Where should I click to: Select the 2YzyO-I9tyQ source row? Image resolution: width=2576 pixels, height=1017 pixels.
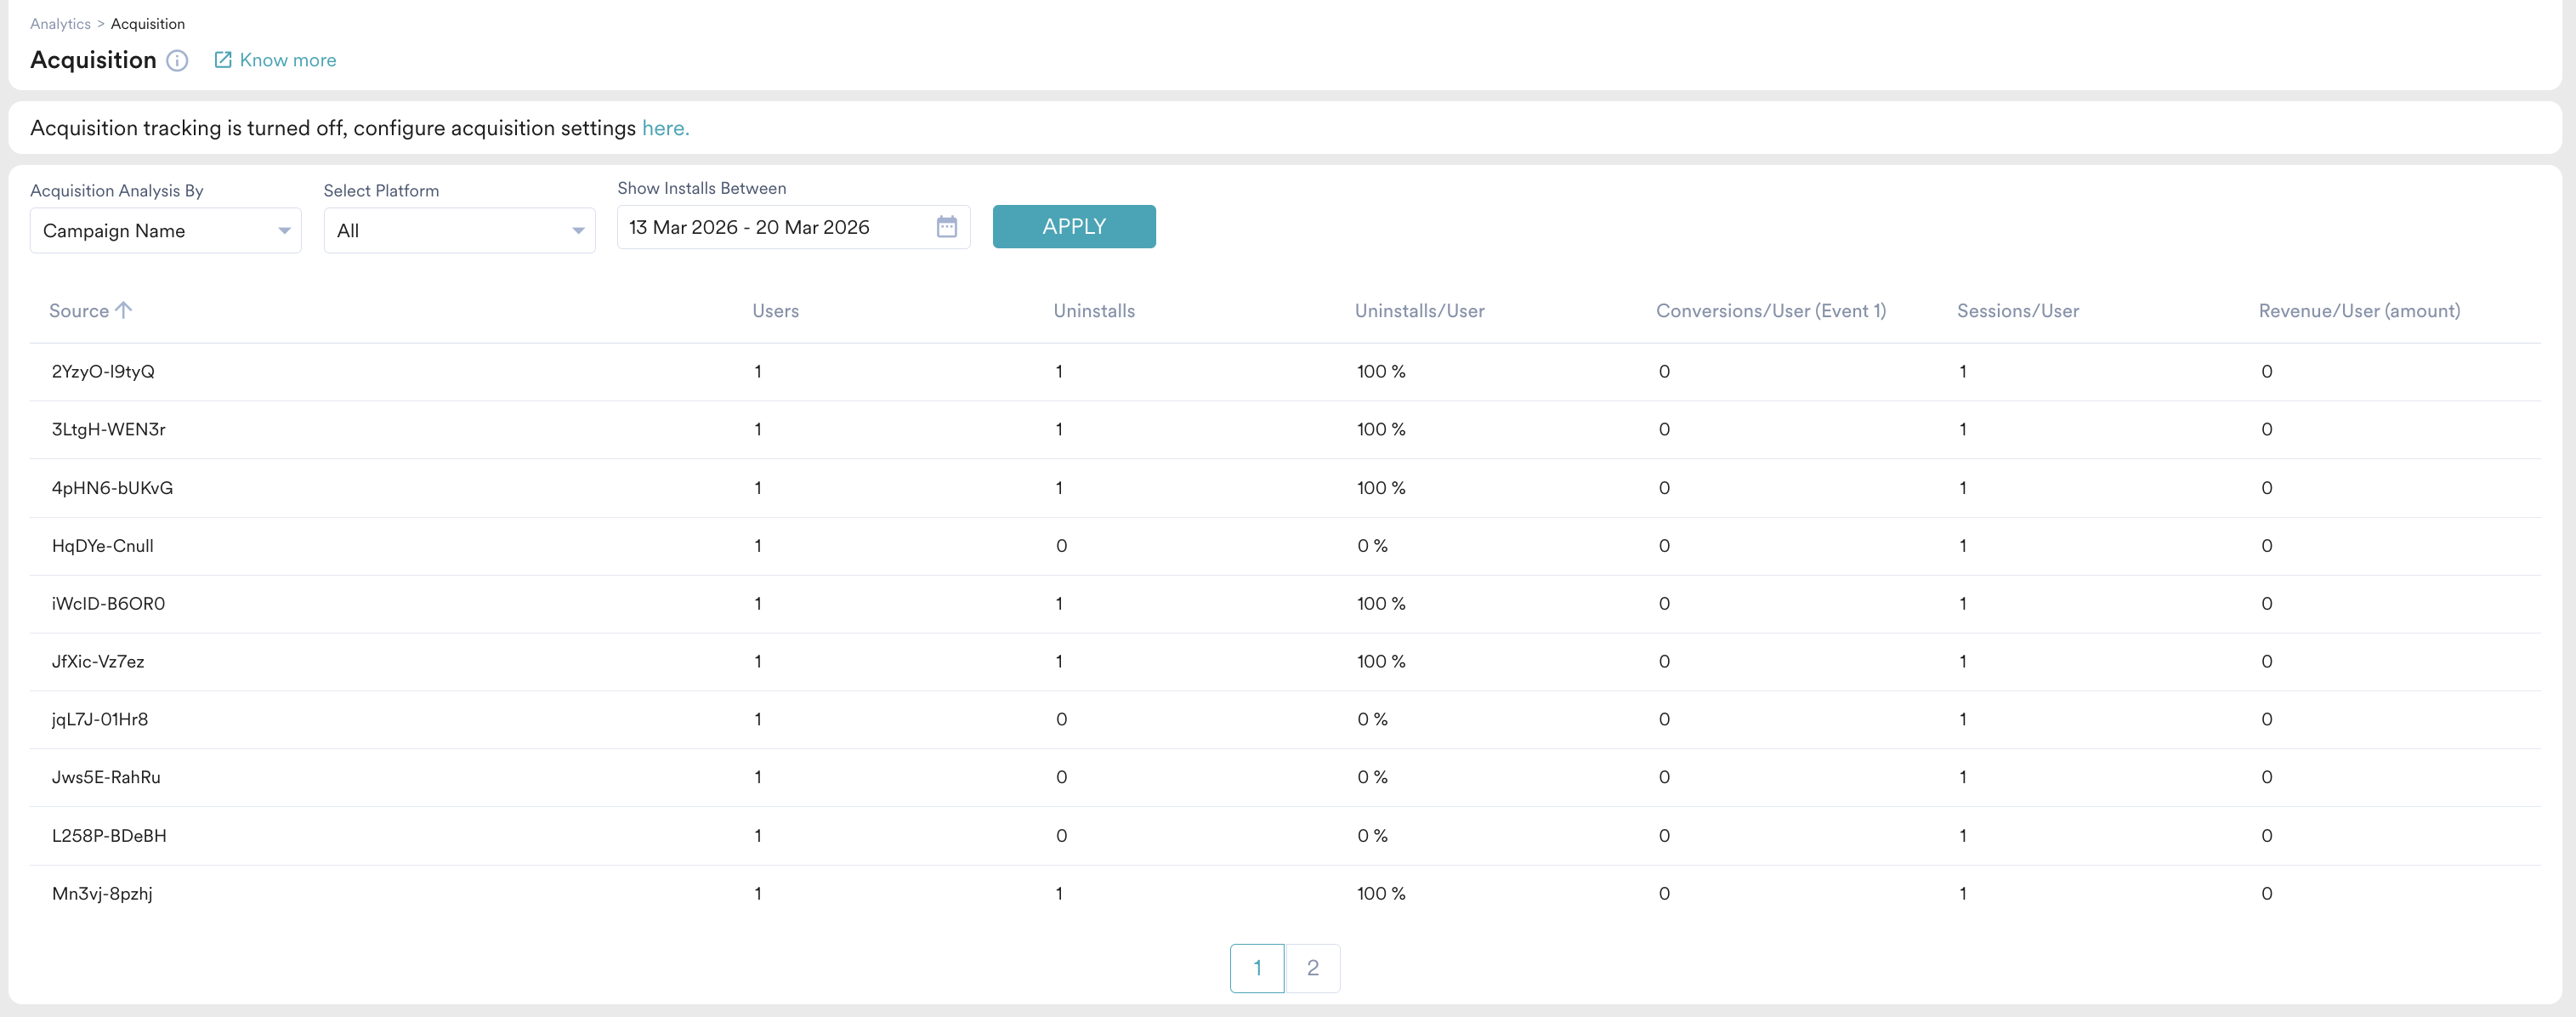point(103,372)
